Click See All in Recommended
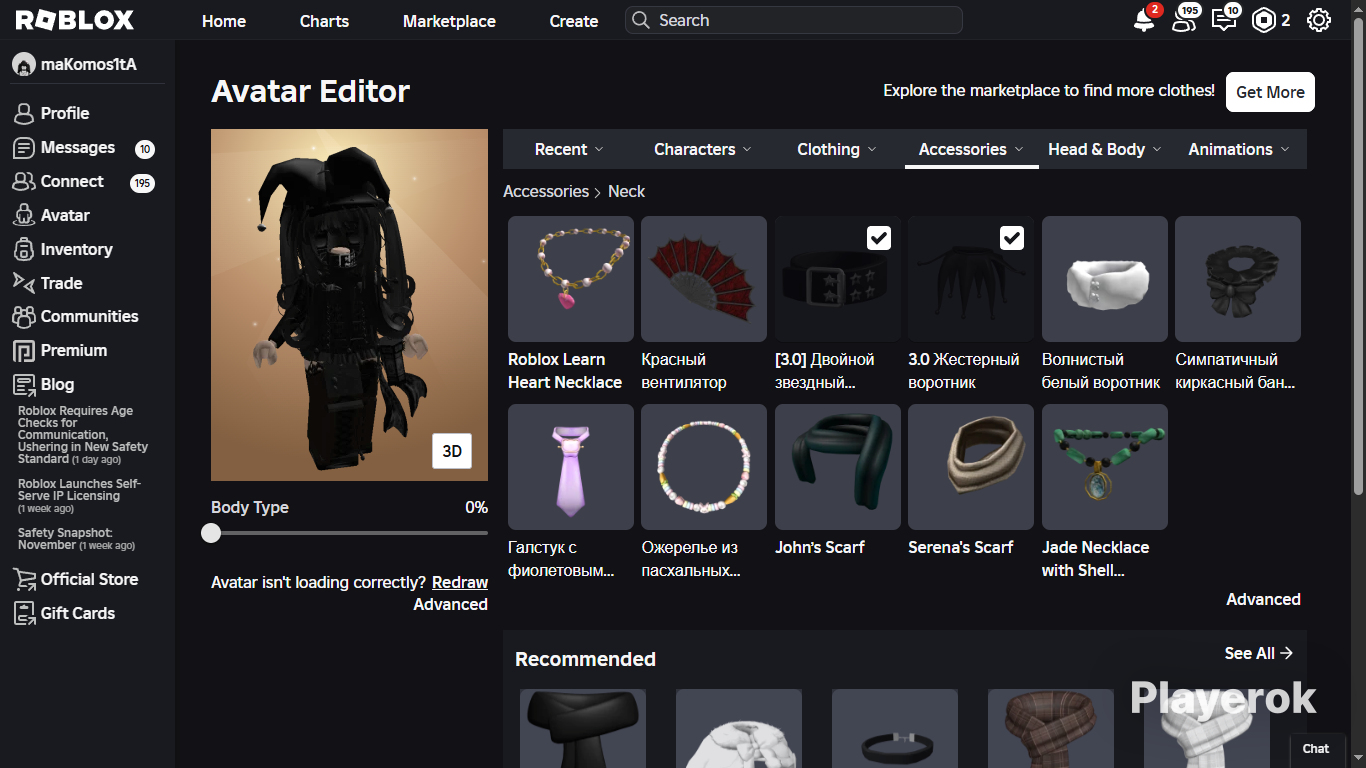The width and height of the screenshot is (1366, 768). tap(1258, 653)
